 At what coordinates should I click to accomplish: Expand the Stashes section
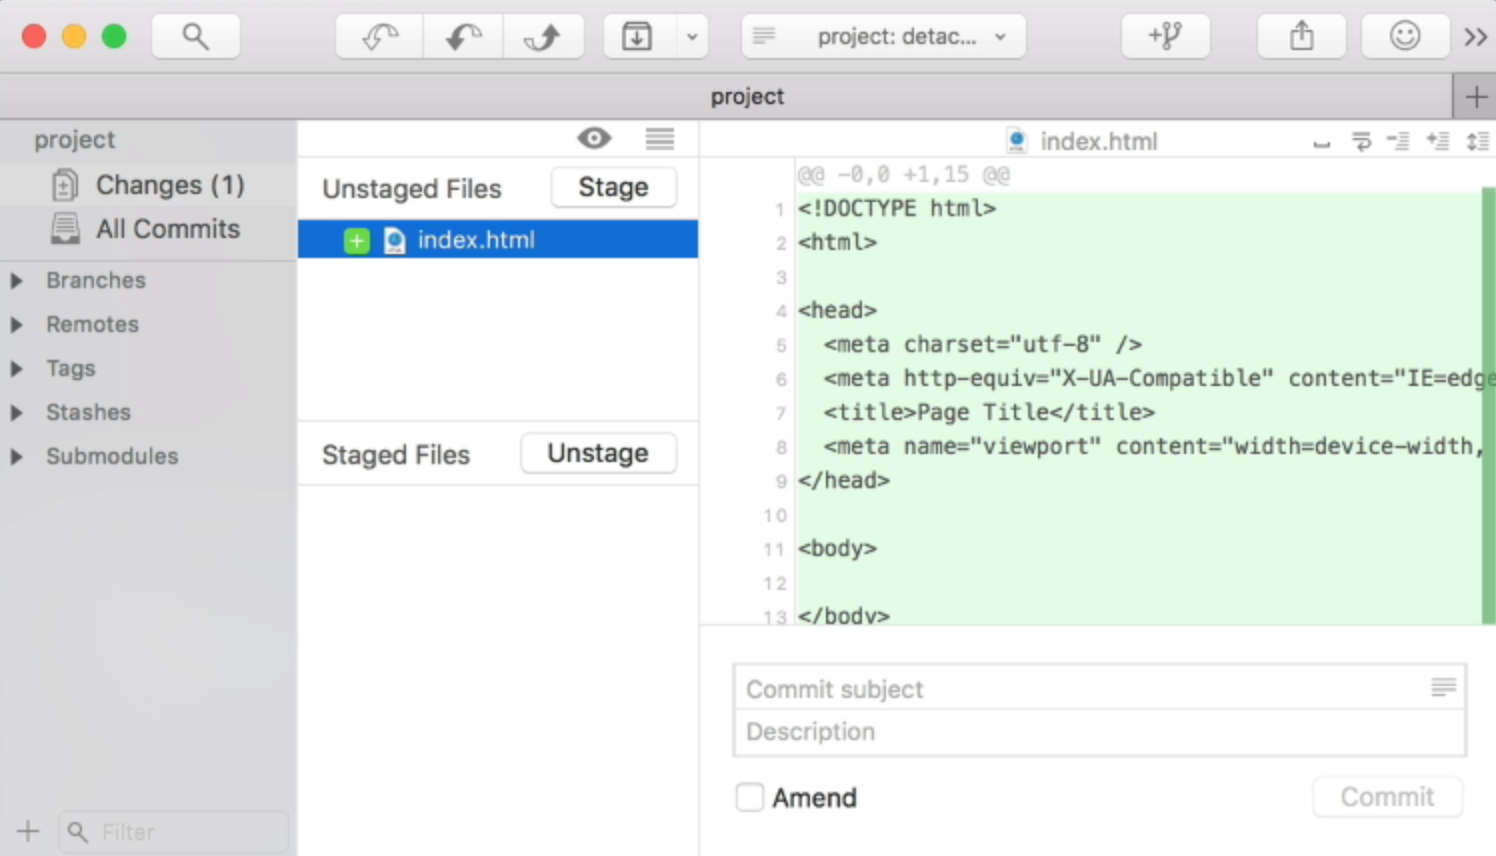[x=17, y=413]
